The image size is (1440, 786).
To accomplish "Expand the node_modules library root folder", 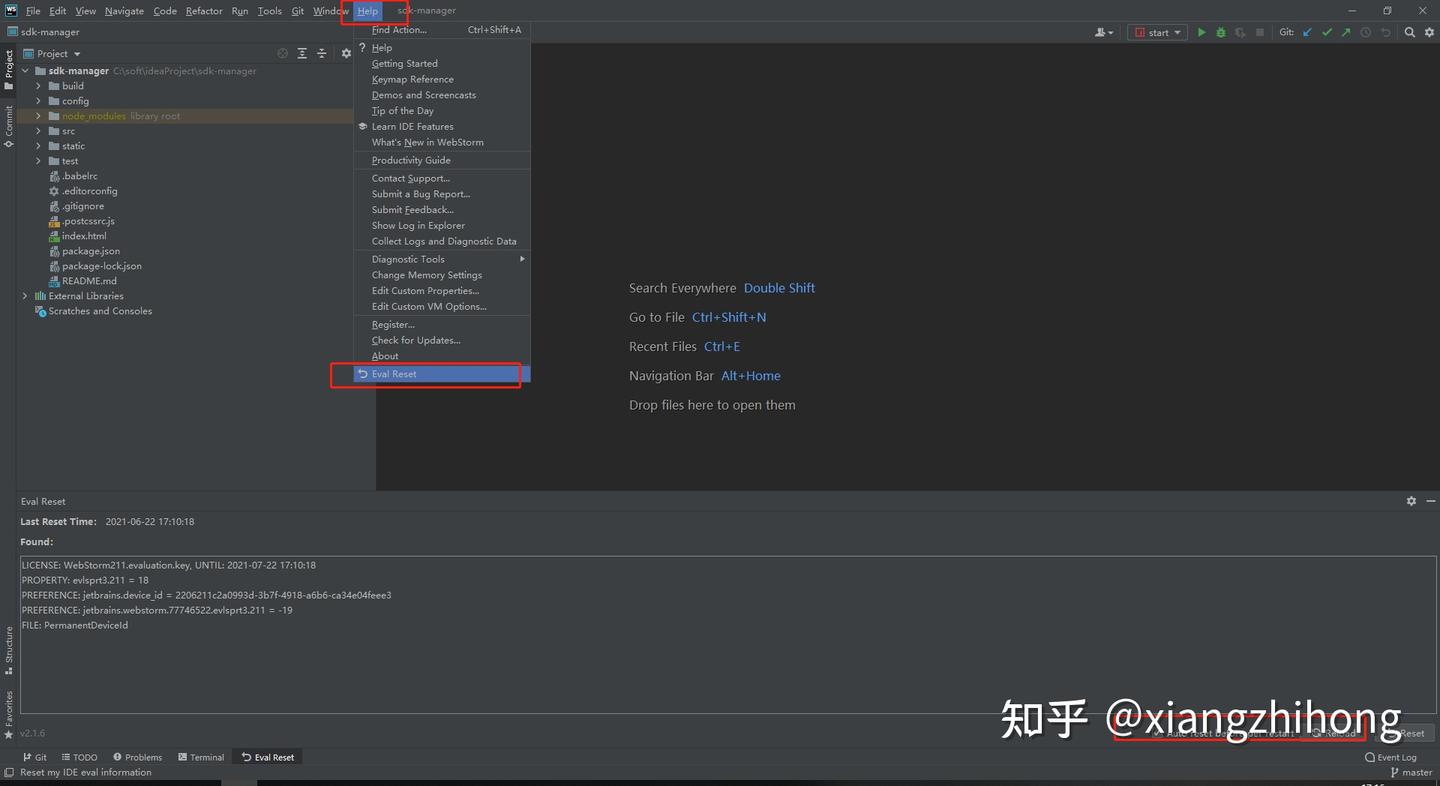I will click(x=38, y=116).
